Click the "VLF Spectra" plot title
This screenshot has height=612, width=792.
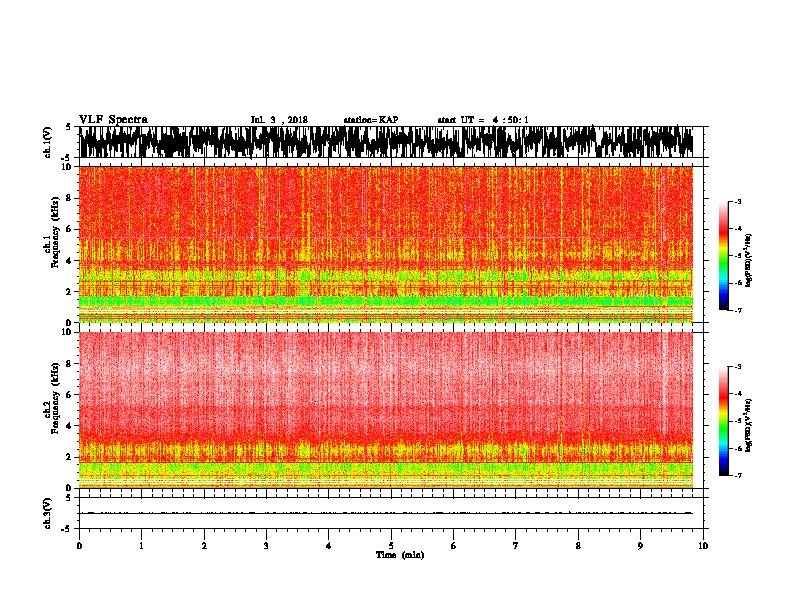click(x=113, y=120)
